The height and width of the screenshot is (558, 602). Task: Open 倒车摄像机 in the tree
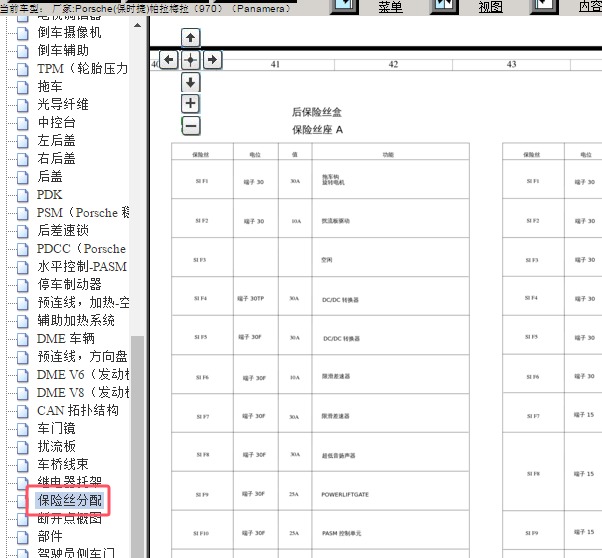click(69, 33)
